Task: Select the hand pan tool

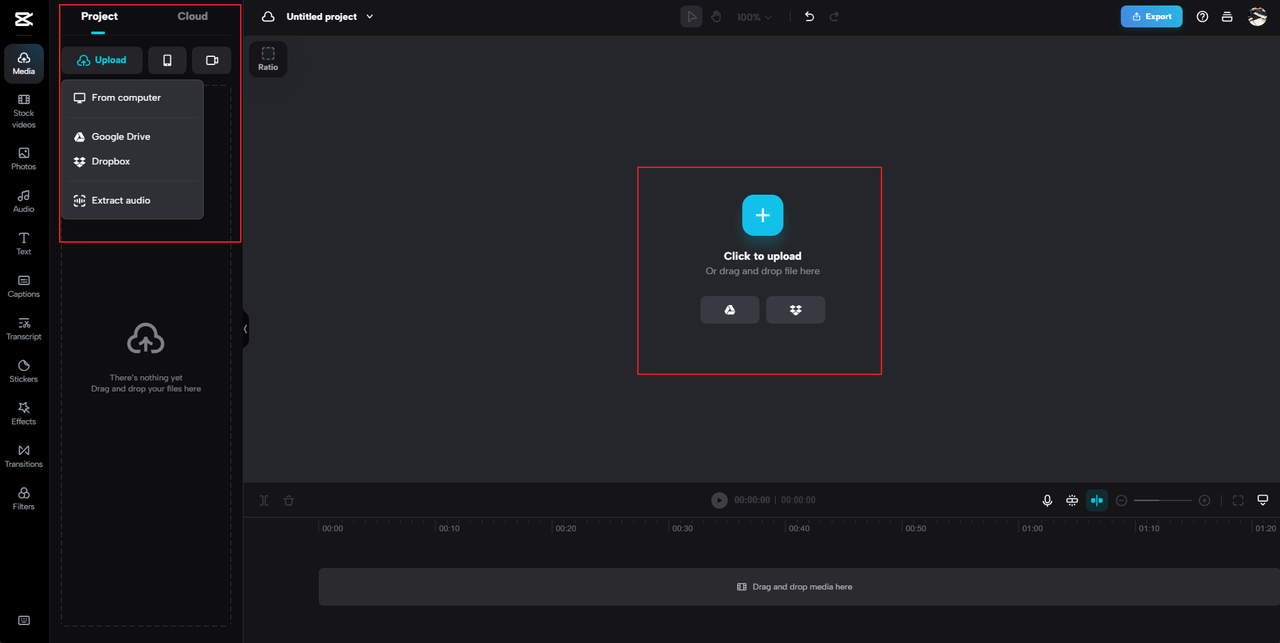Action: click(x=716, y=17)
